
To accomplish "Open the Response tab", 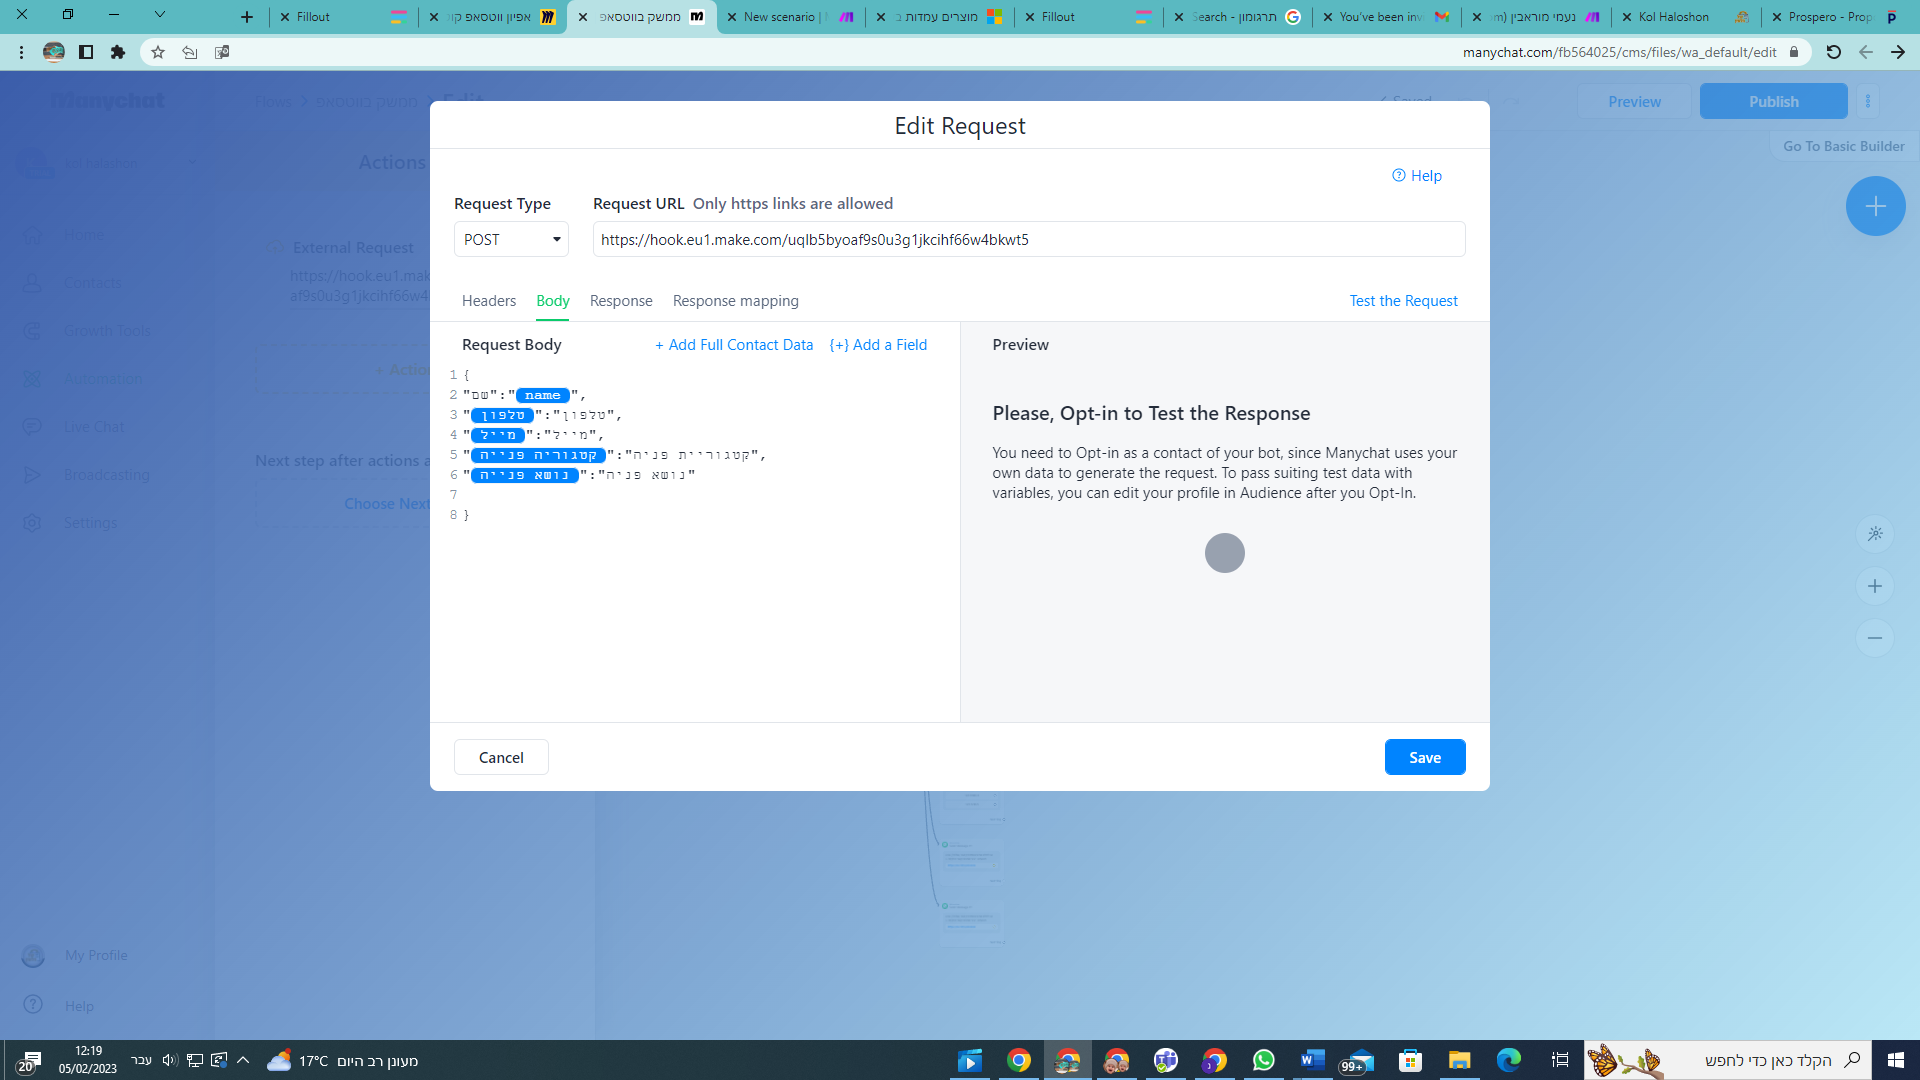I will tap(620, 301).
